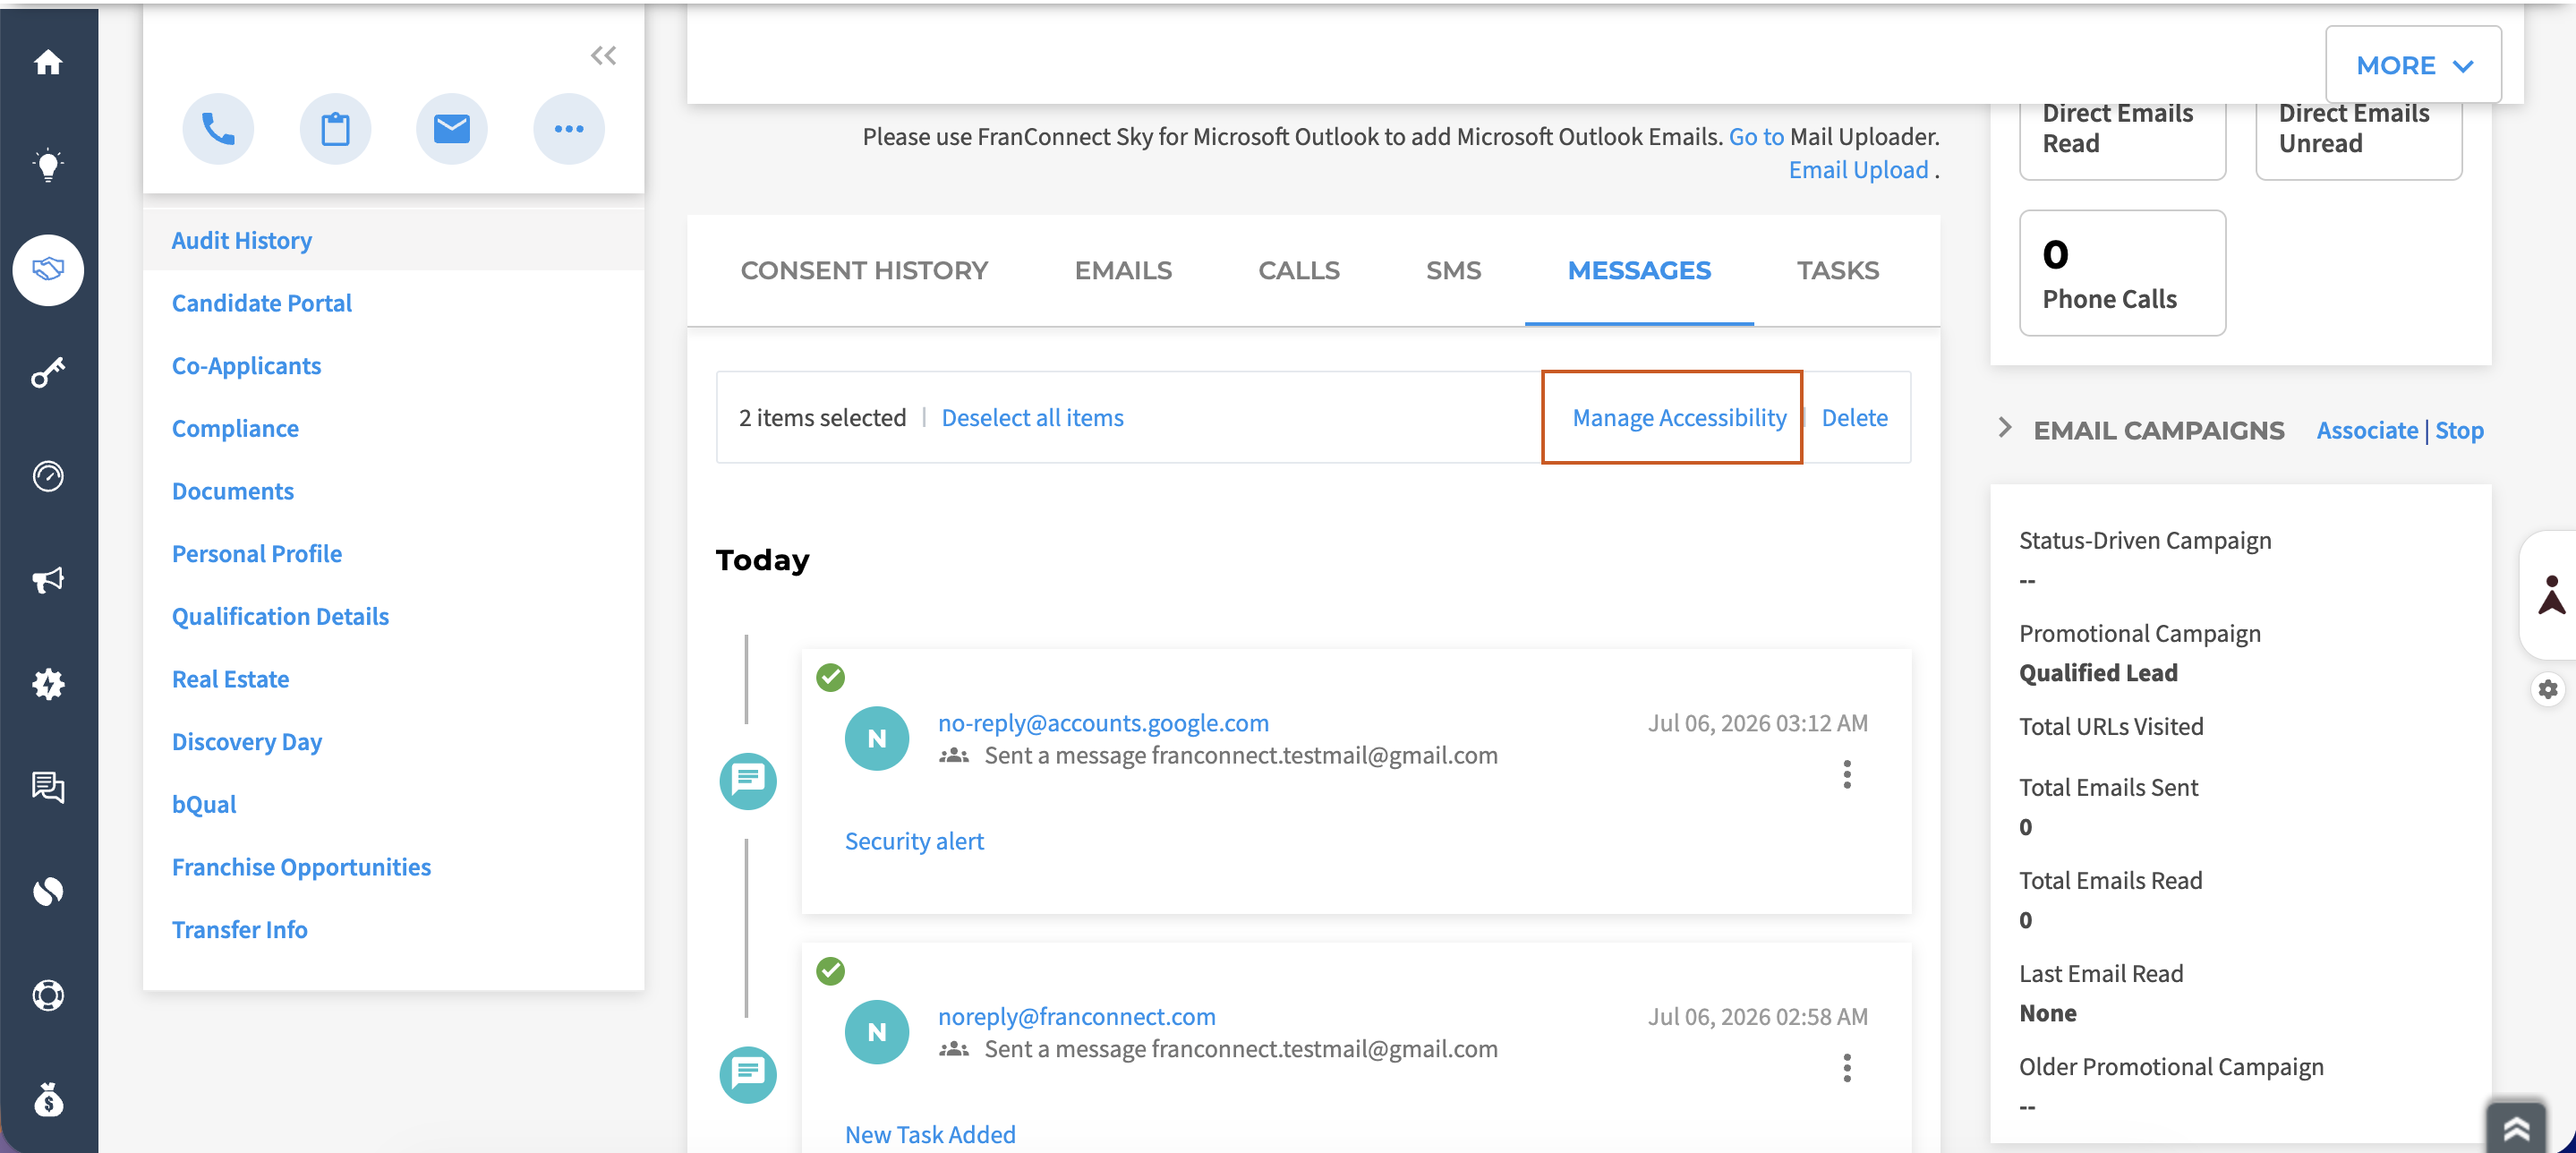The height and width of the screenshot is (1153, 2576).
Task: Open Audit History
Action: pos(242,240)
